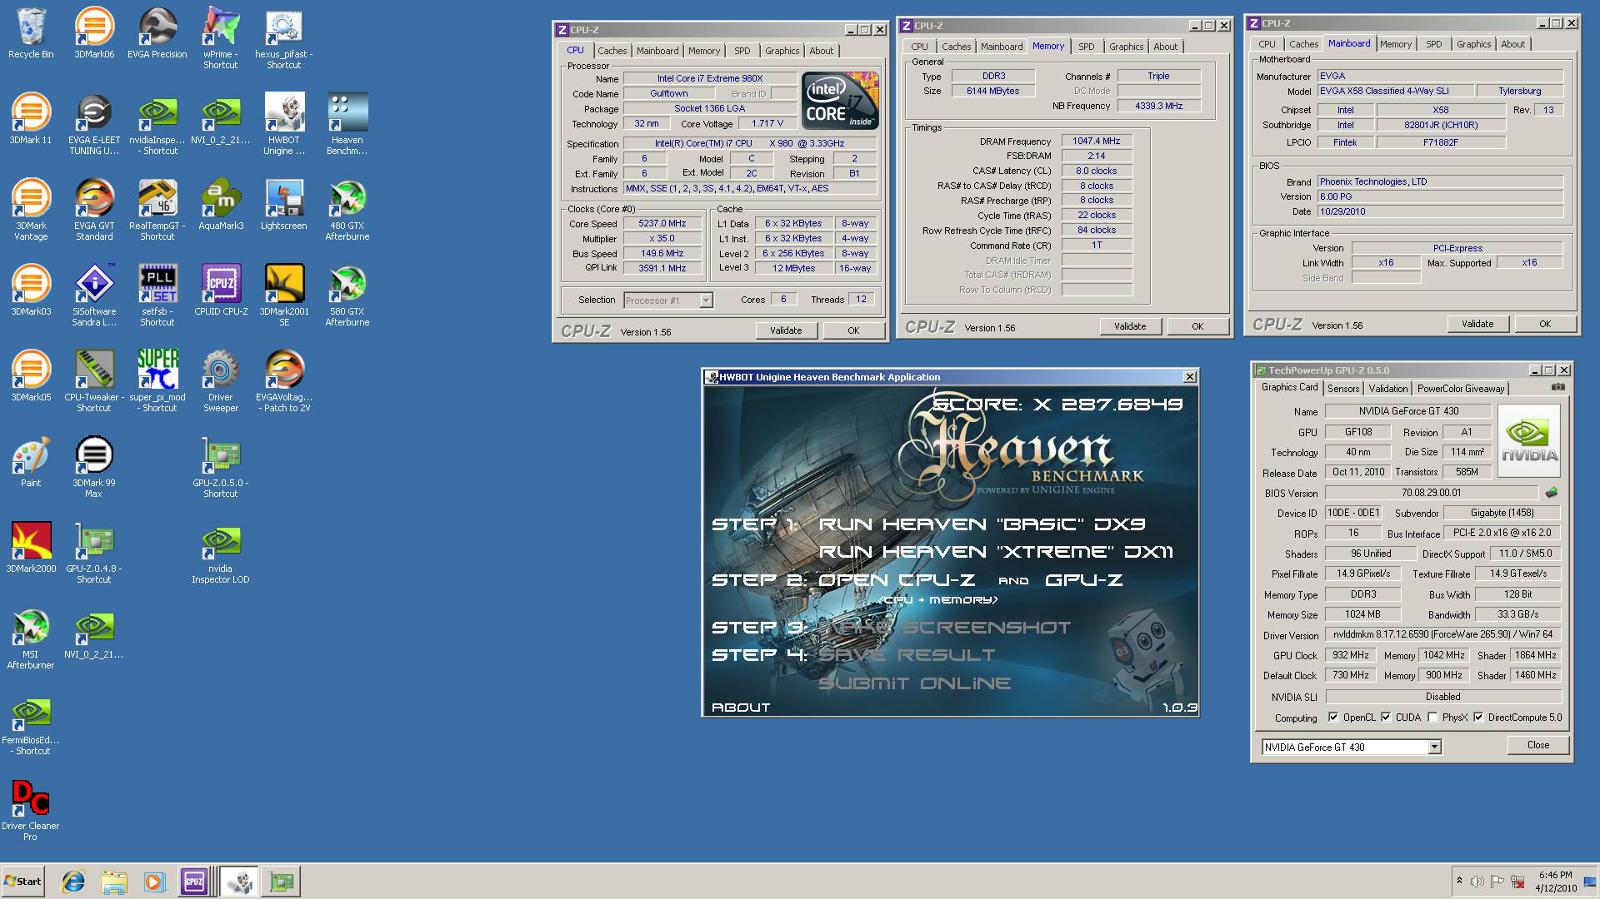Open Memory tab in right CPU-Z window
The width and height of the screenshot is (1600, 899).
[x=1395, y=44]
